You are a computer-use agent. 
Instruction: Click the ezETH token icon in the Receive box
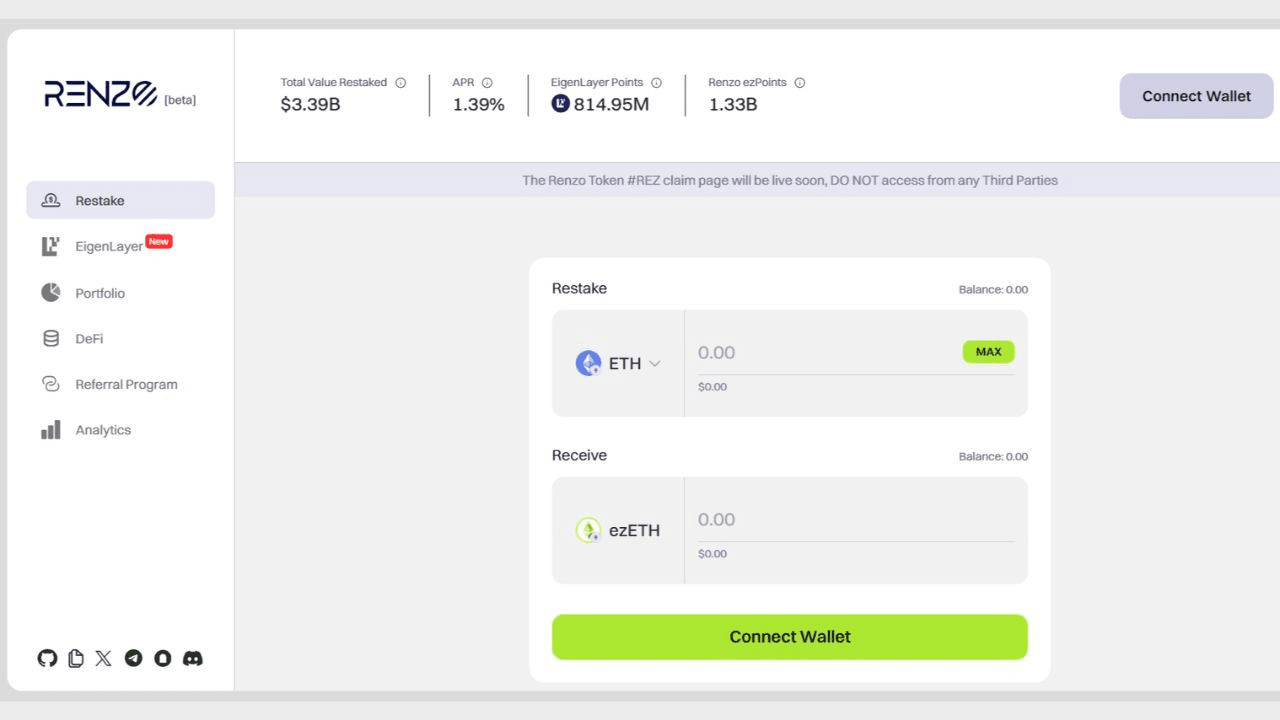[588, 530]
